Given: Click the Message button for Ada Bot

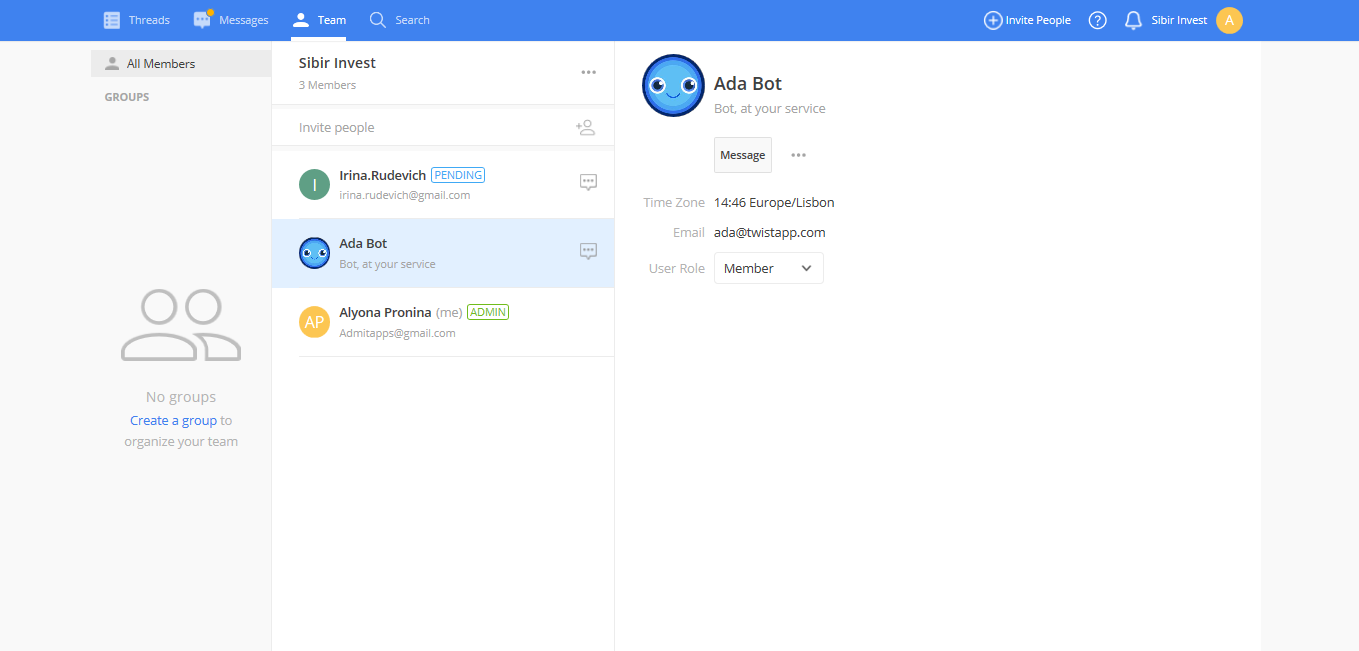Looking at the screenshot, I should coord(742,155).
